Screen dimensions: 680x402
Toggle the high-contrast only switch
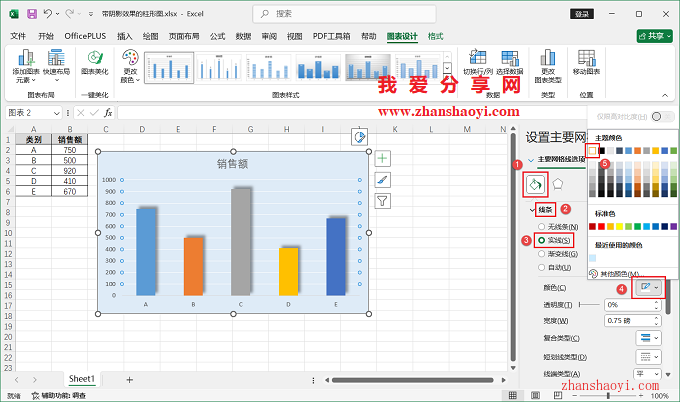(662, 116)
